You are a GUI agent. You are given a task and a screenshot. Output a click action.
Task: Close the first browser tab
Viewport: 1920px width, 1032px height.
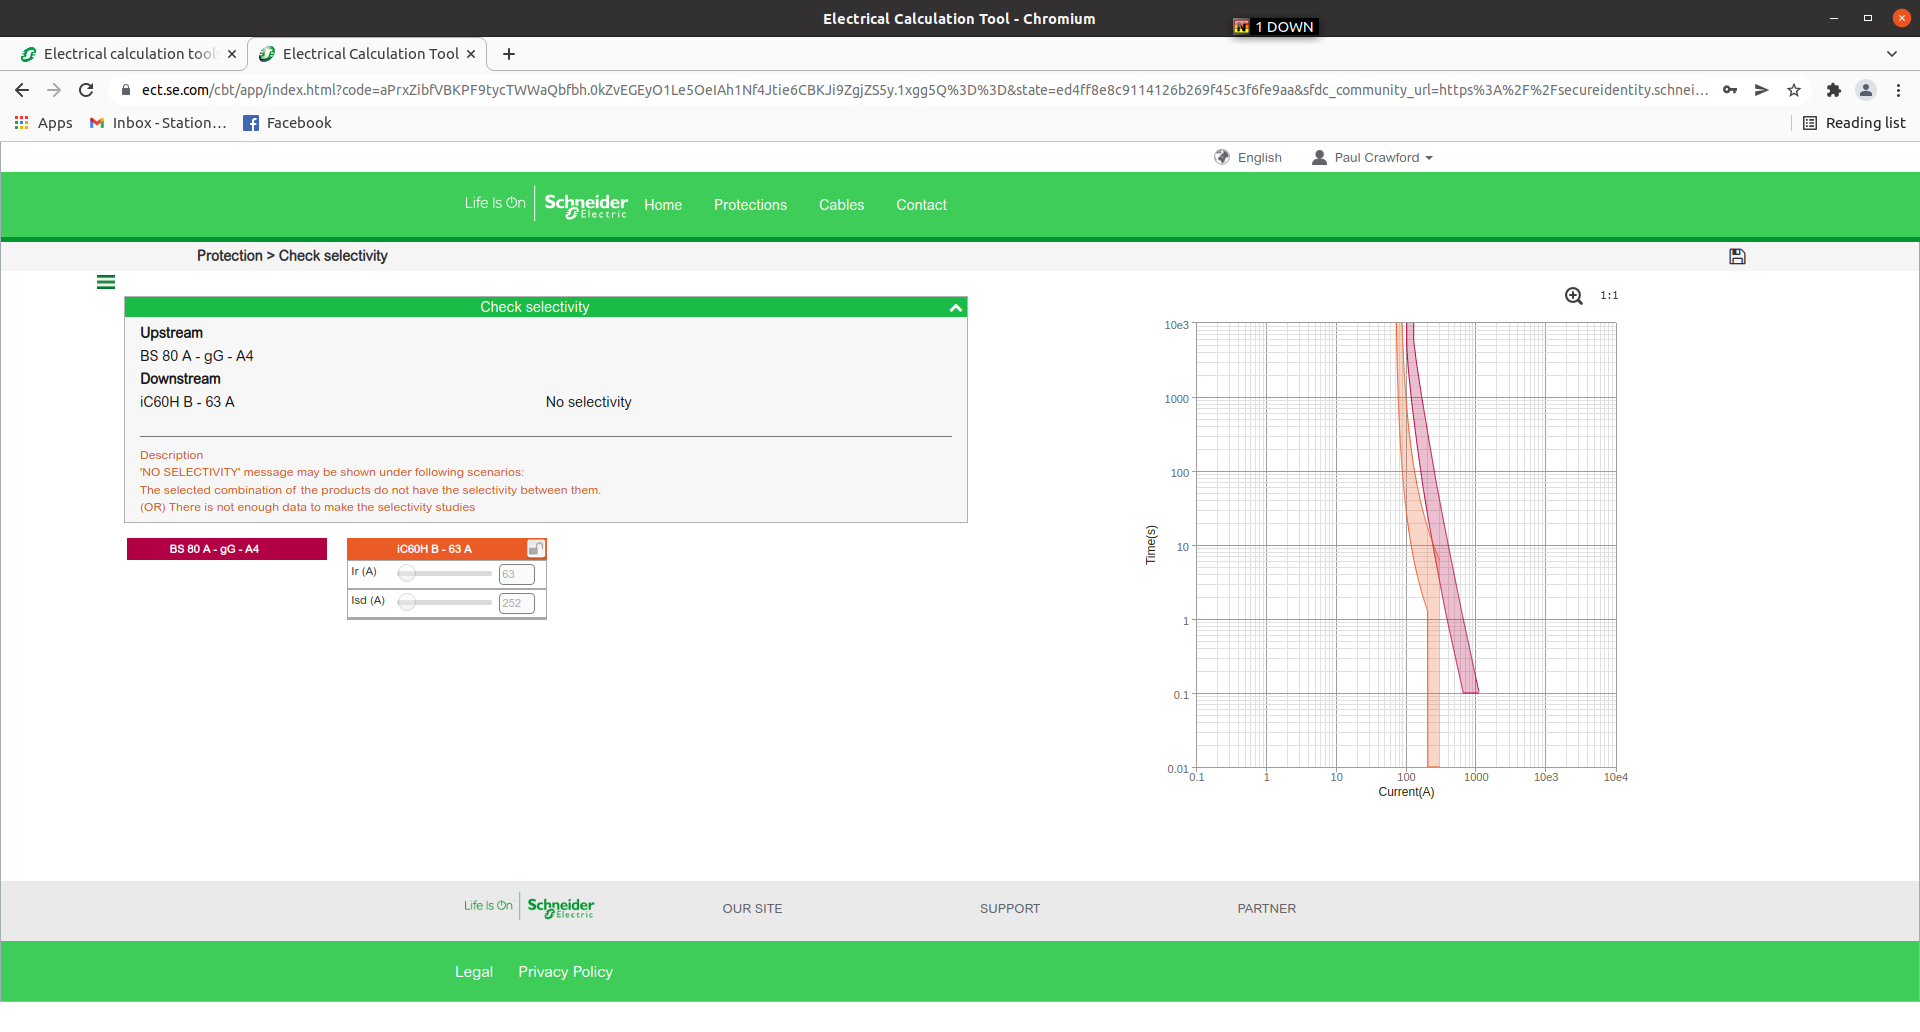[232, 54]
